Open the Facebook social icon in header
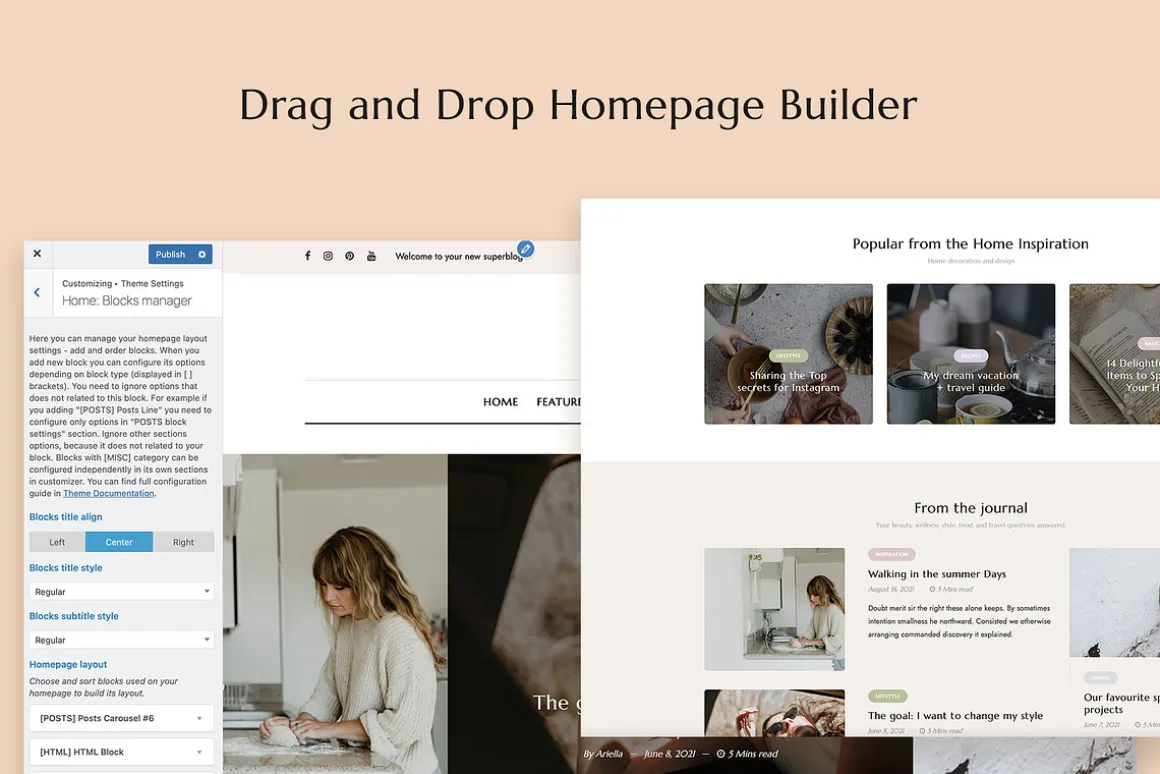This screenshot has width=1160, height=774. point(308,256)
